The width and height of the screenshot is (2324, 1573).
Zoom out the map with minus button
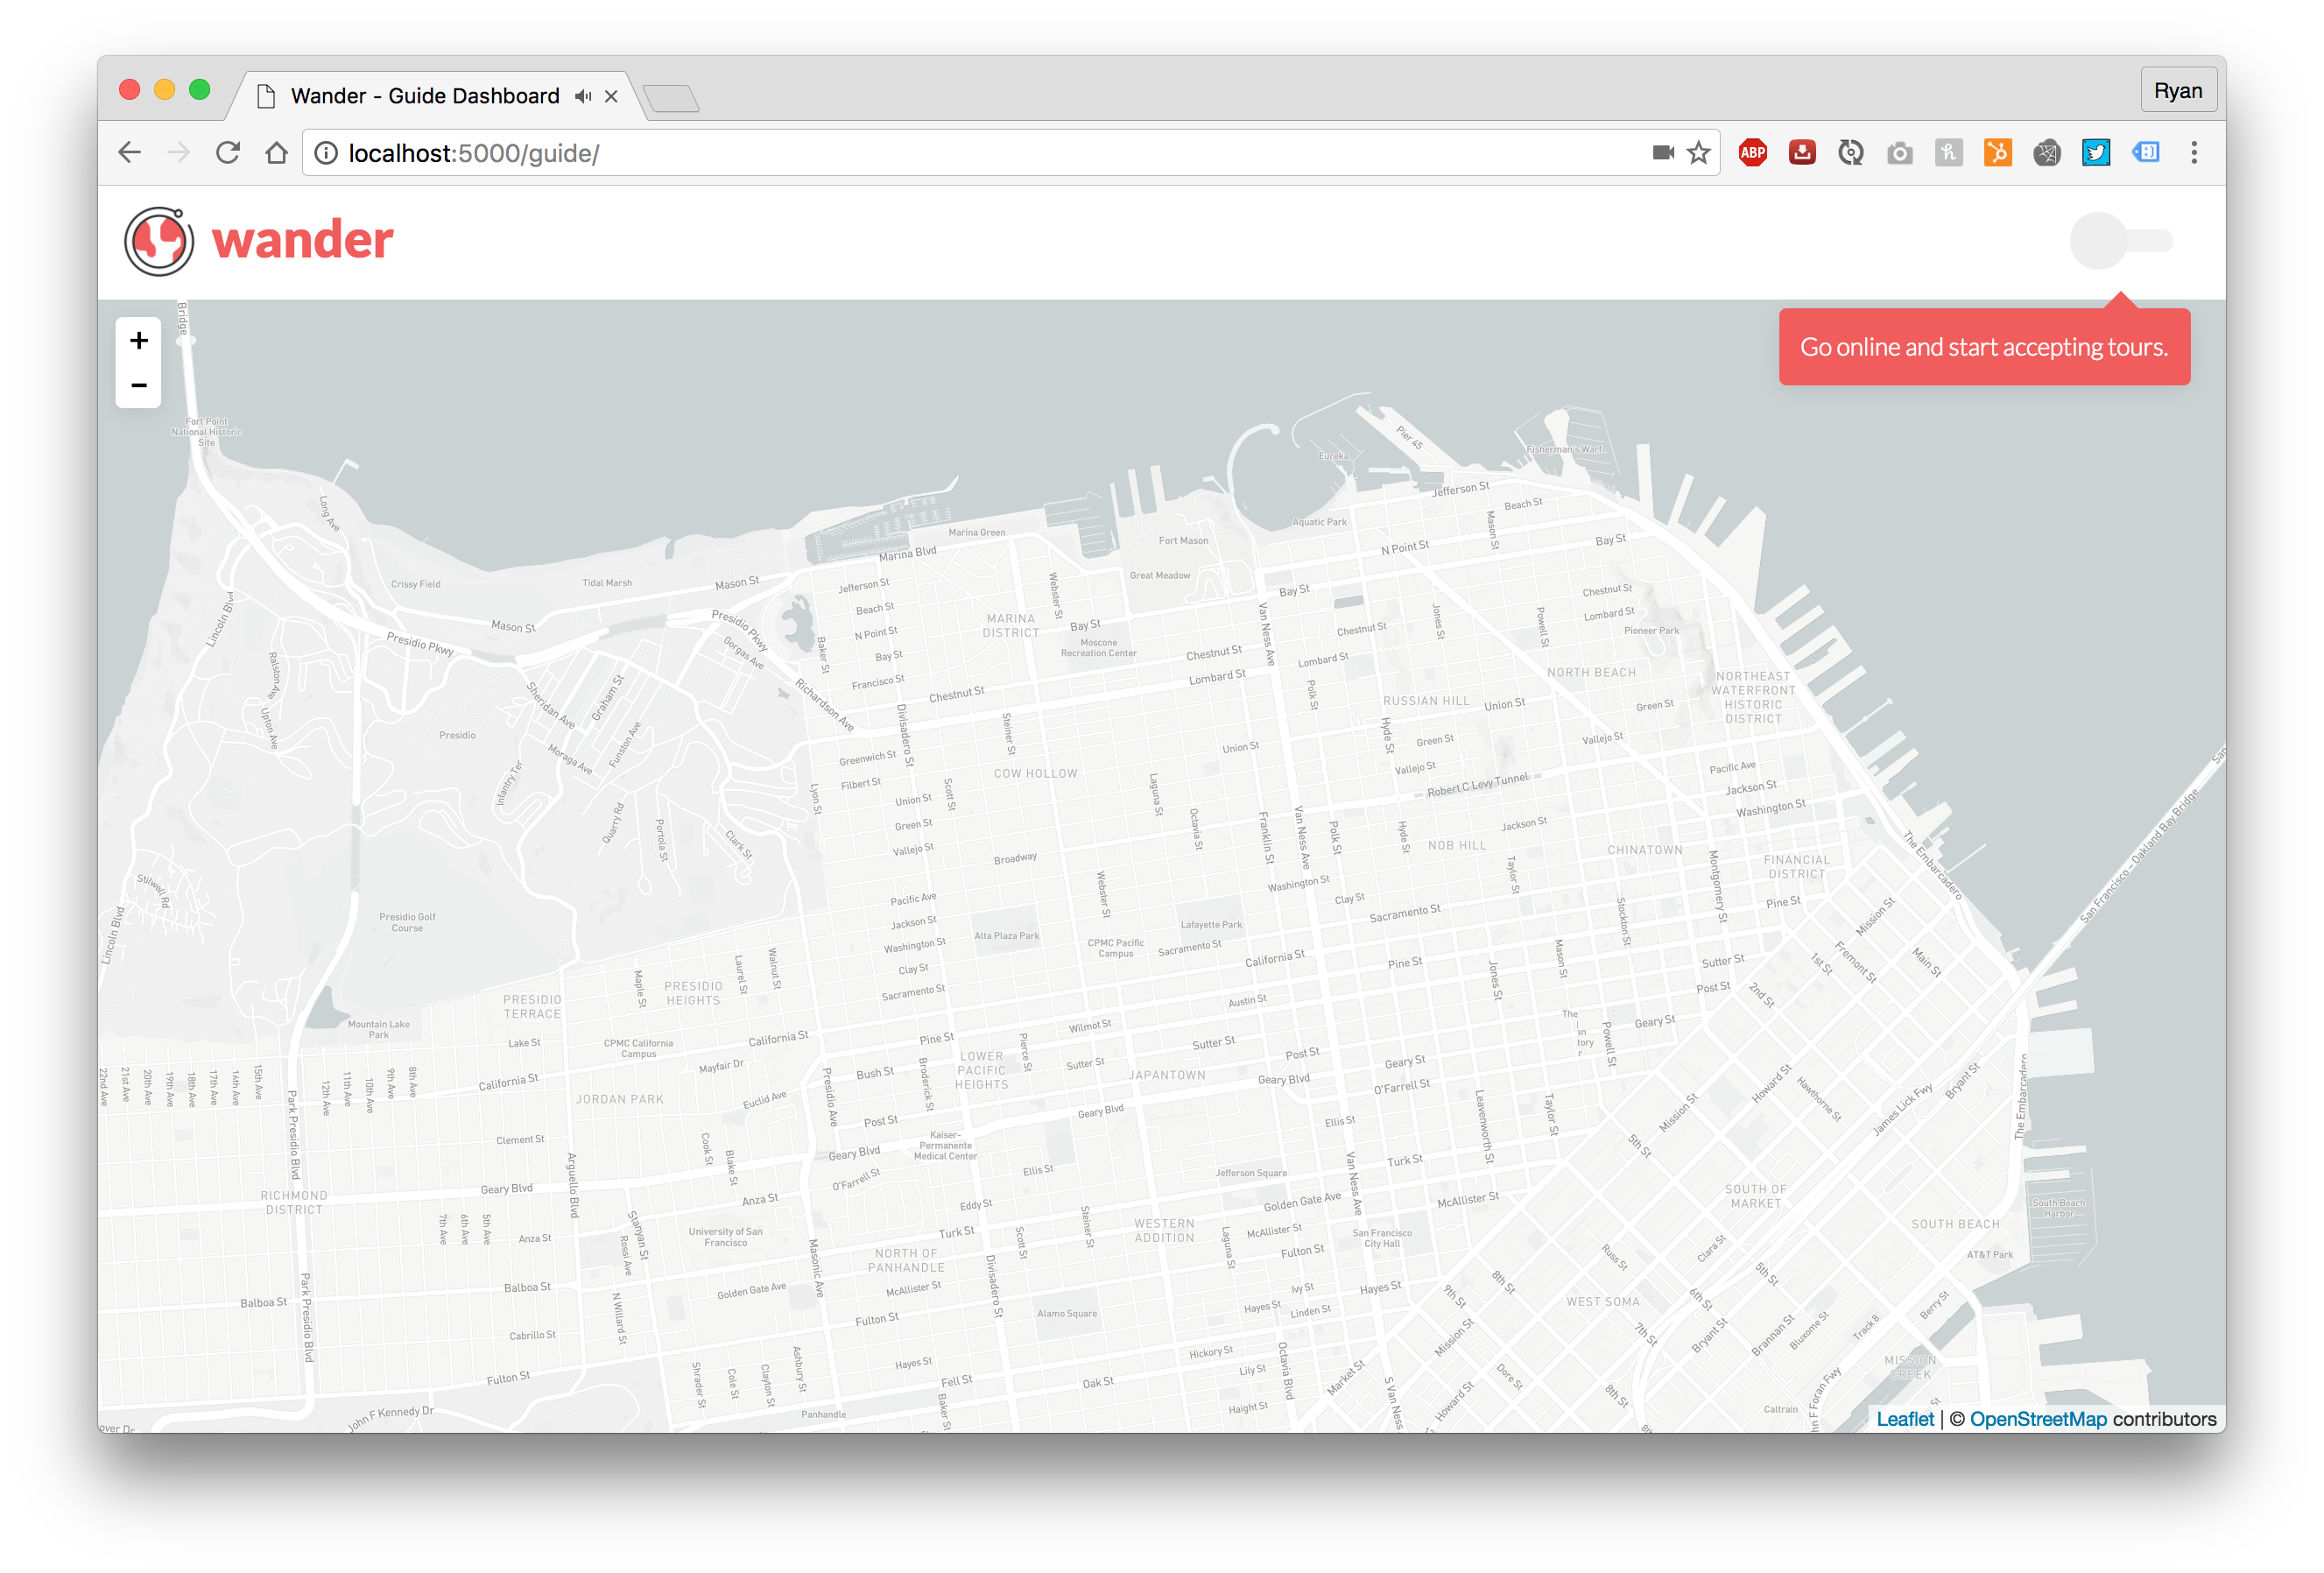(x=139, y=385)
